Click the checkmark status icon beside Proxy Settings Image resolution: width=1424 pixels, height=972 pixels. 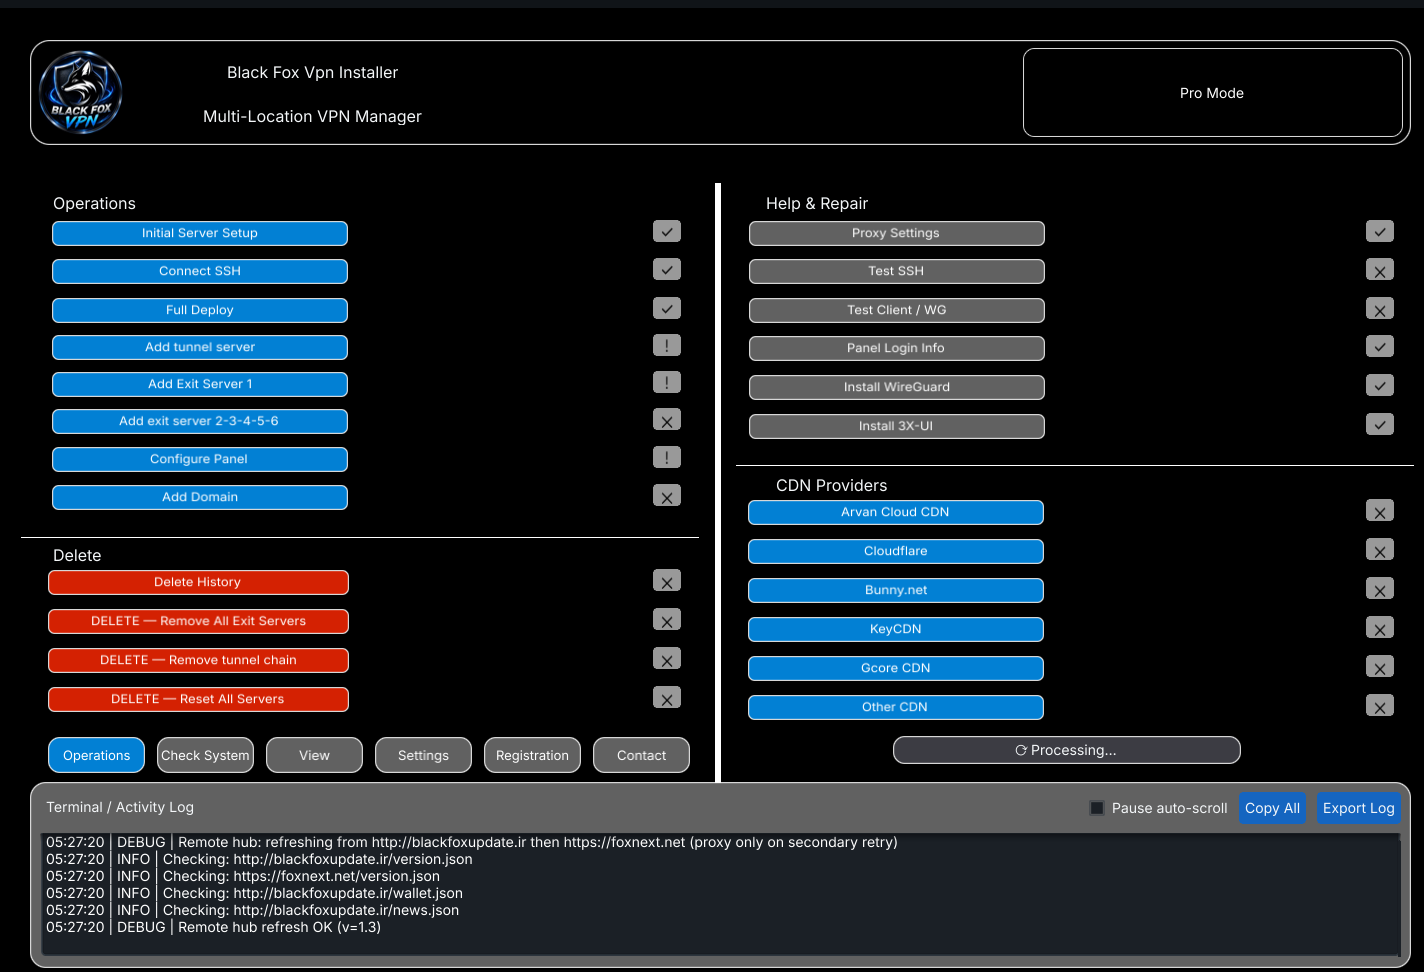[x=1380, y=232]
